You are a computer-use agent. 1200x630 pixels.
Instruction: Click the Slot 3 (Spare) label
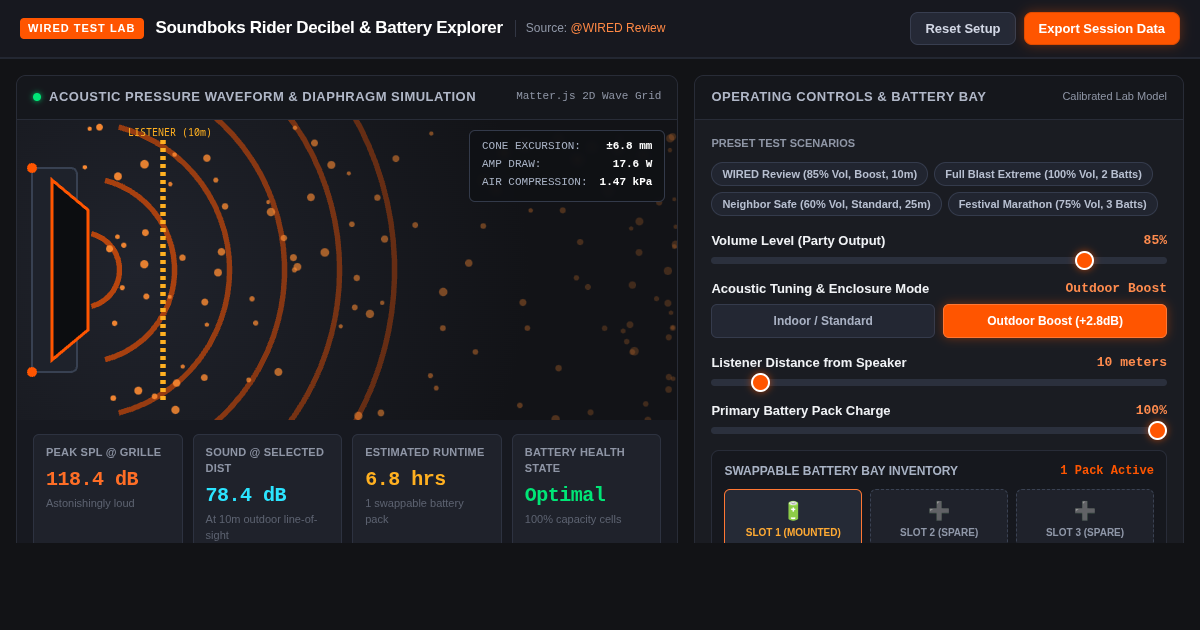tap(1085, 532)
